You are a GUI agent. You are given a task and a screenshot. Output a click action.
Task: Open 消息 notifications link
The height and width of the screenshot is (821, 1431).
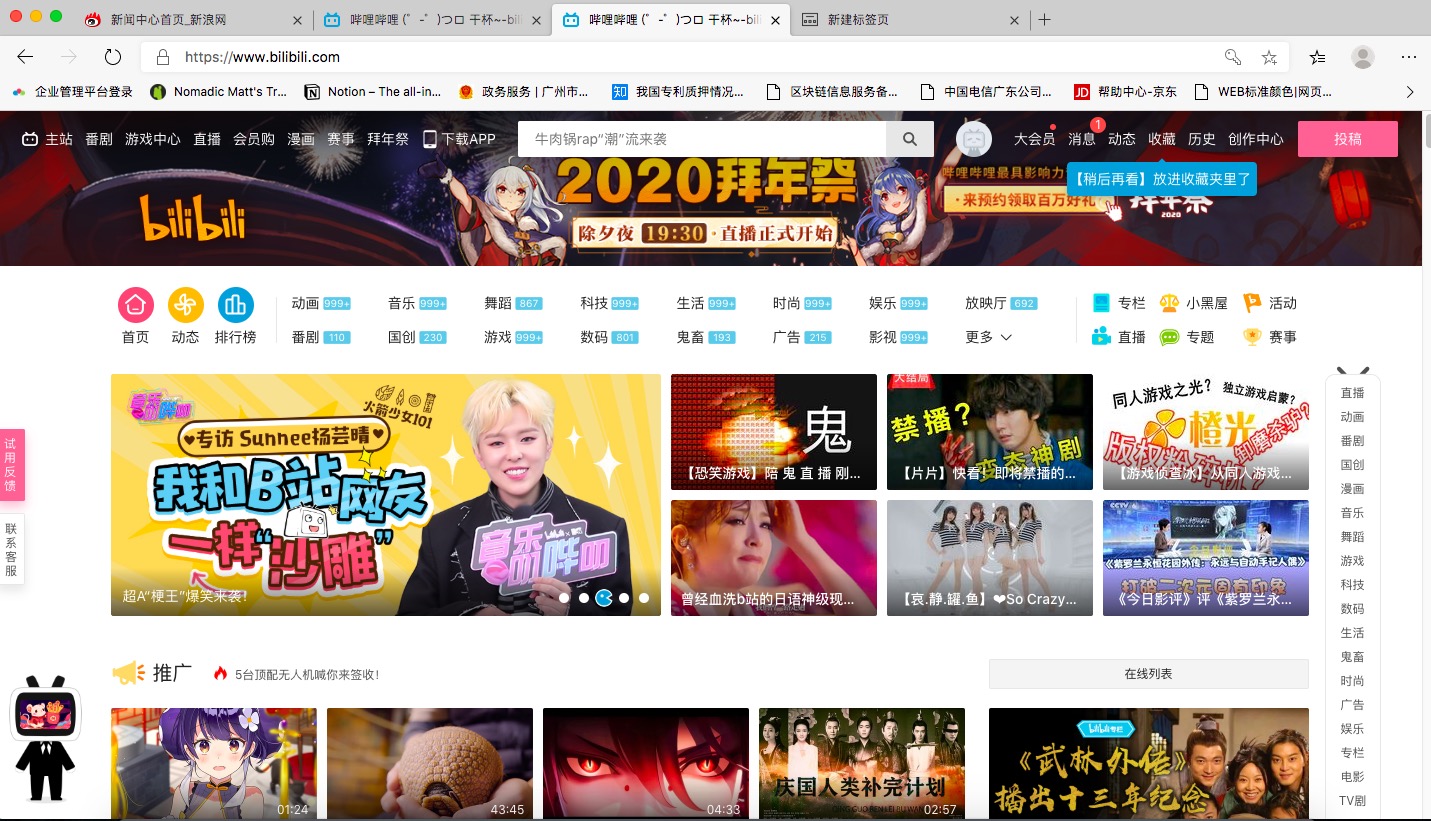point(1082,139)
